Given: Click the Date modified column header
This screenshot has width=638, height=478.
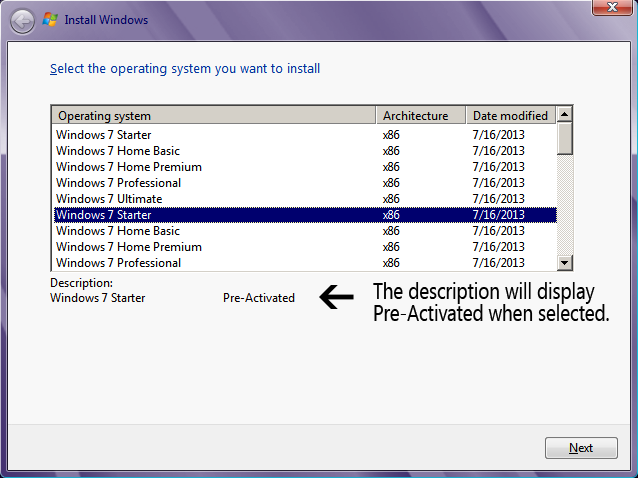Looking at the screenshot, I should [510, 116].
